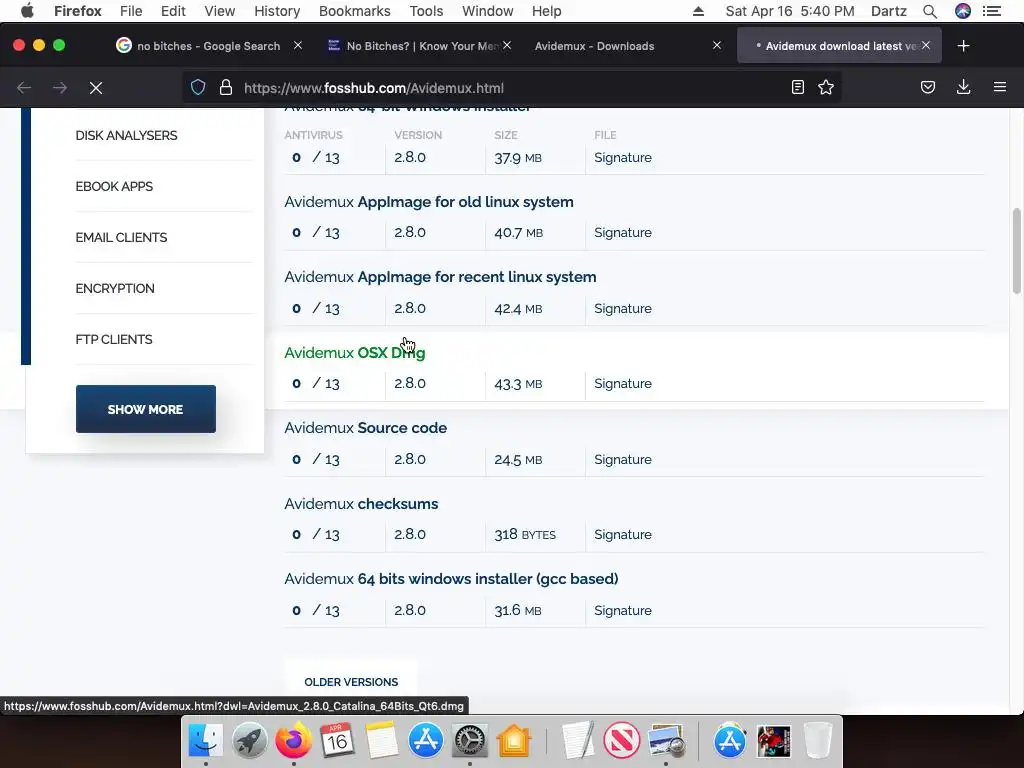Viewport: 1024px width, 768px height.
Task: Open Notes app in the dock
Action: click(381, 740)
